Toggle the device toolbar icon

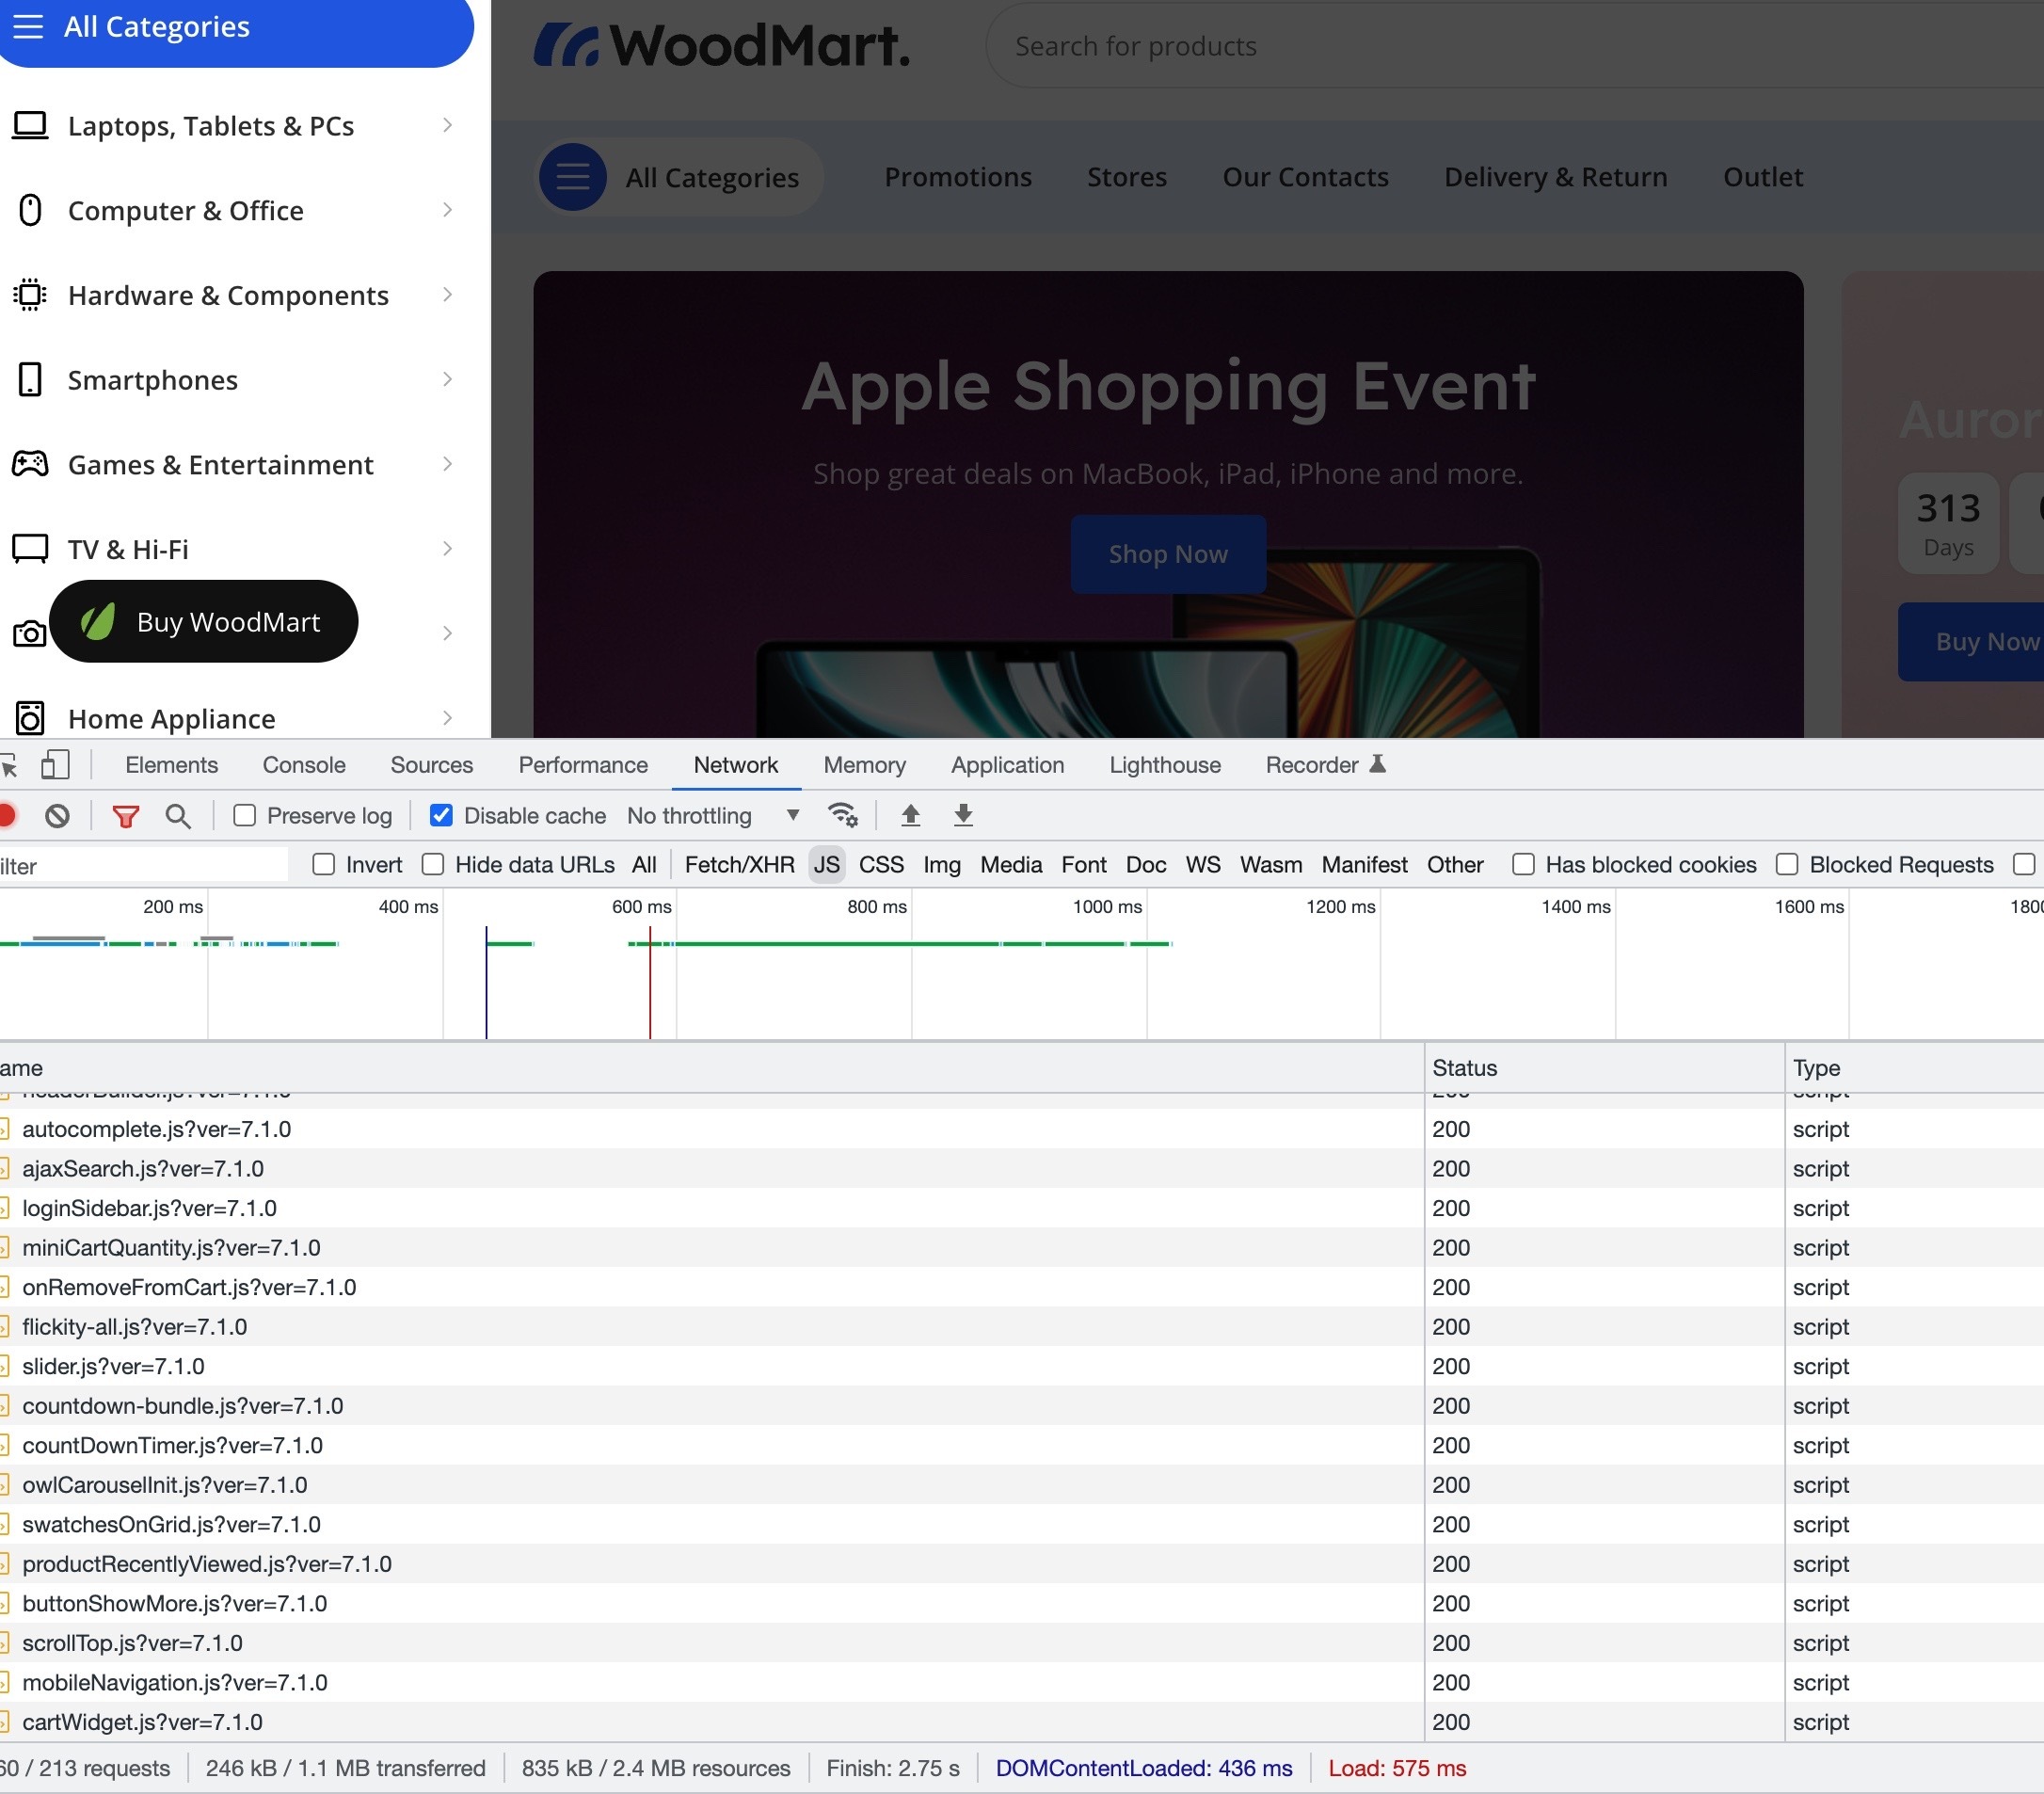pos(55,765)
